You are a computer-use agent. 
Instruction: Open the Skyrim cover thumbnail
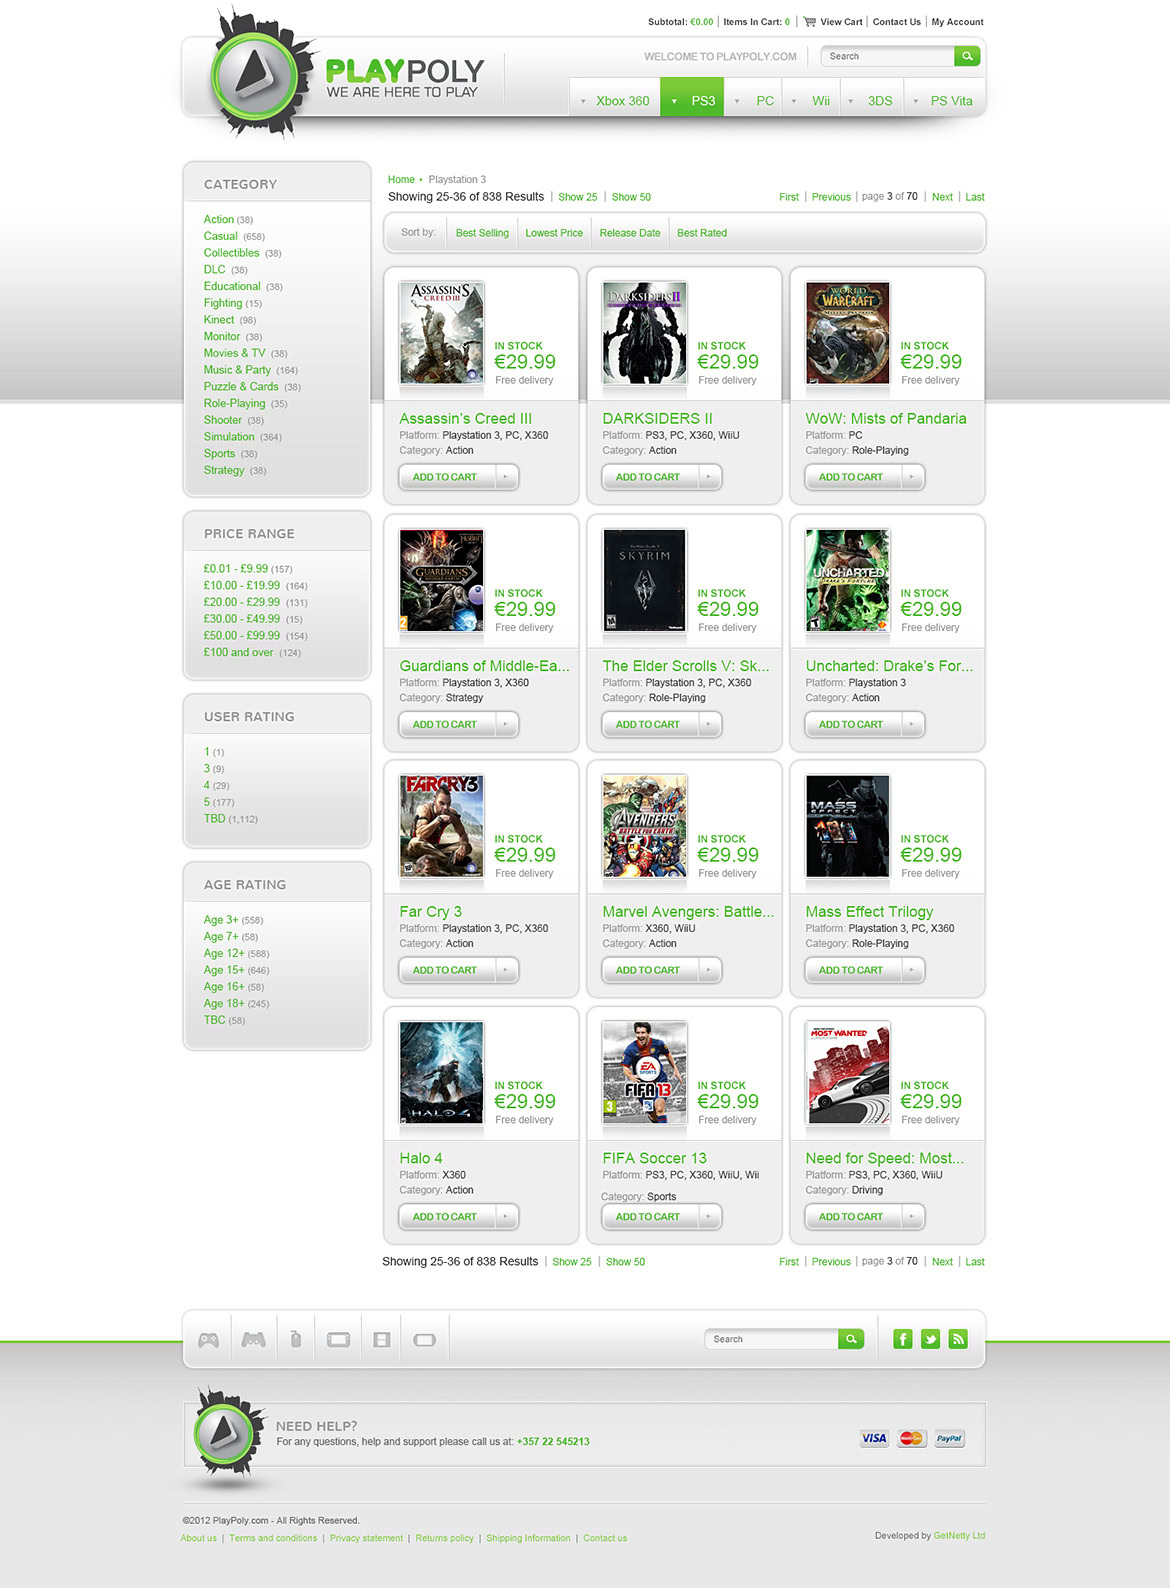coord(645,580)
